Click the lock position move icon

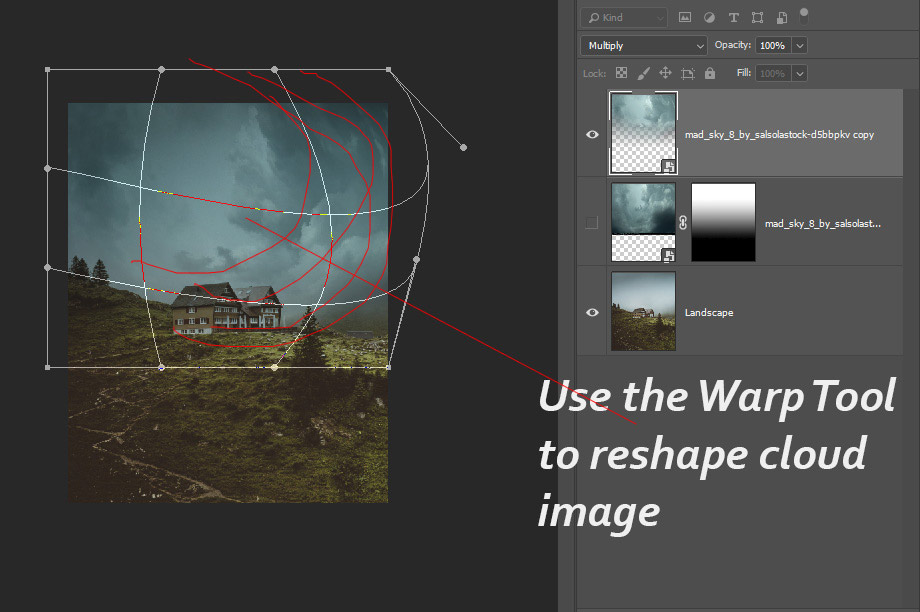[x=665, y=73]
